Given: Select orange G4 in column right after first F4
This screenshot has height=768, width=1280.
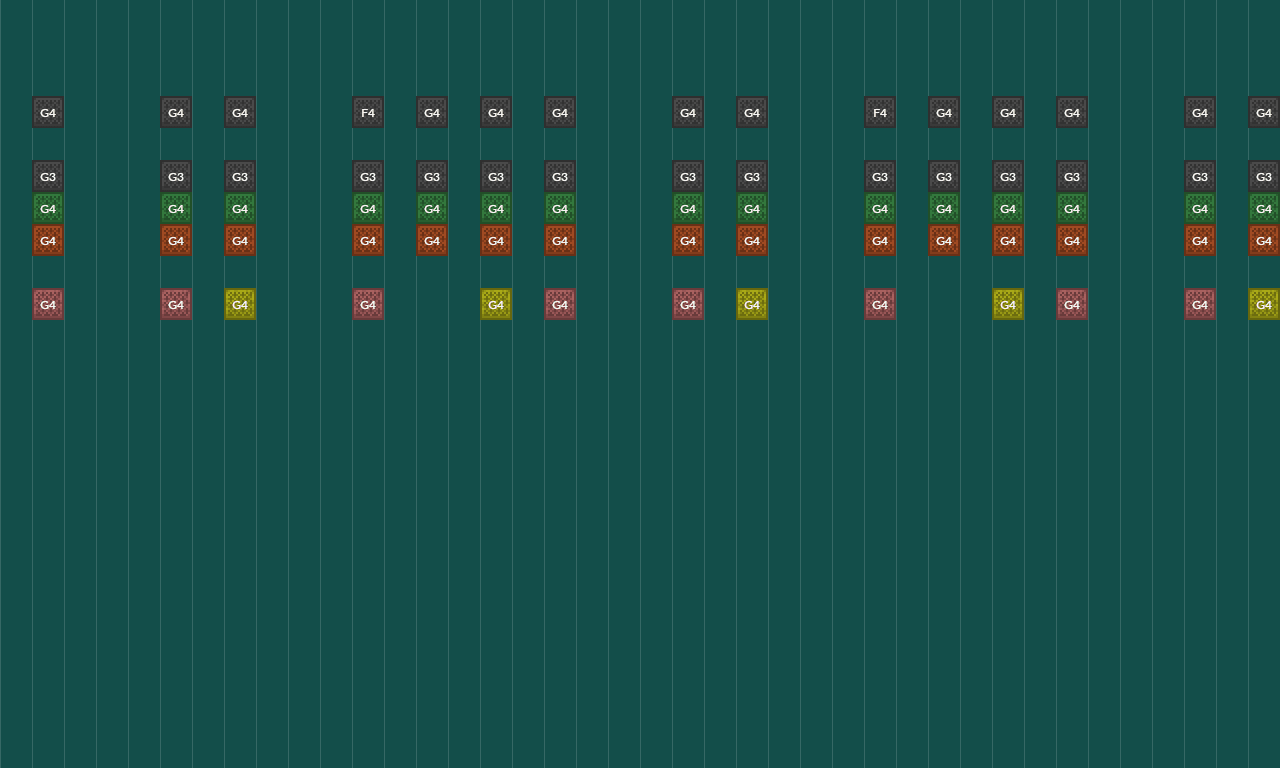Looking at the screenshot, I should pyautogui.click(x=432, y=240).
